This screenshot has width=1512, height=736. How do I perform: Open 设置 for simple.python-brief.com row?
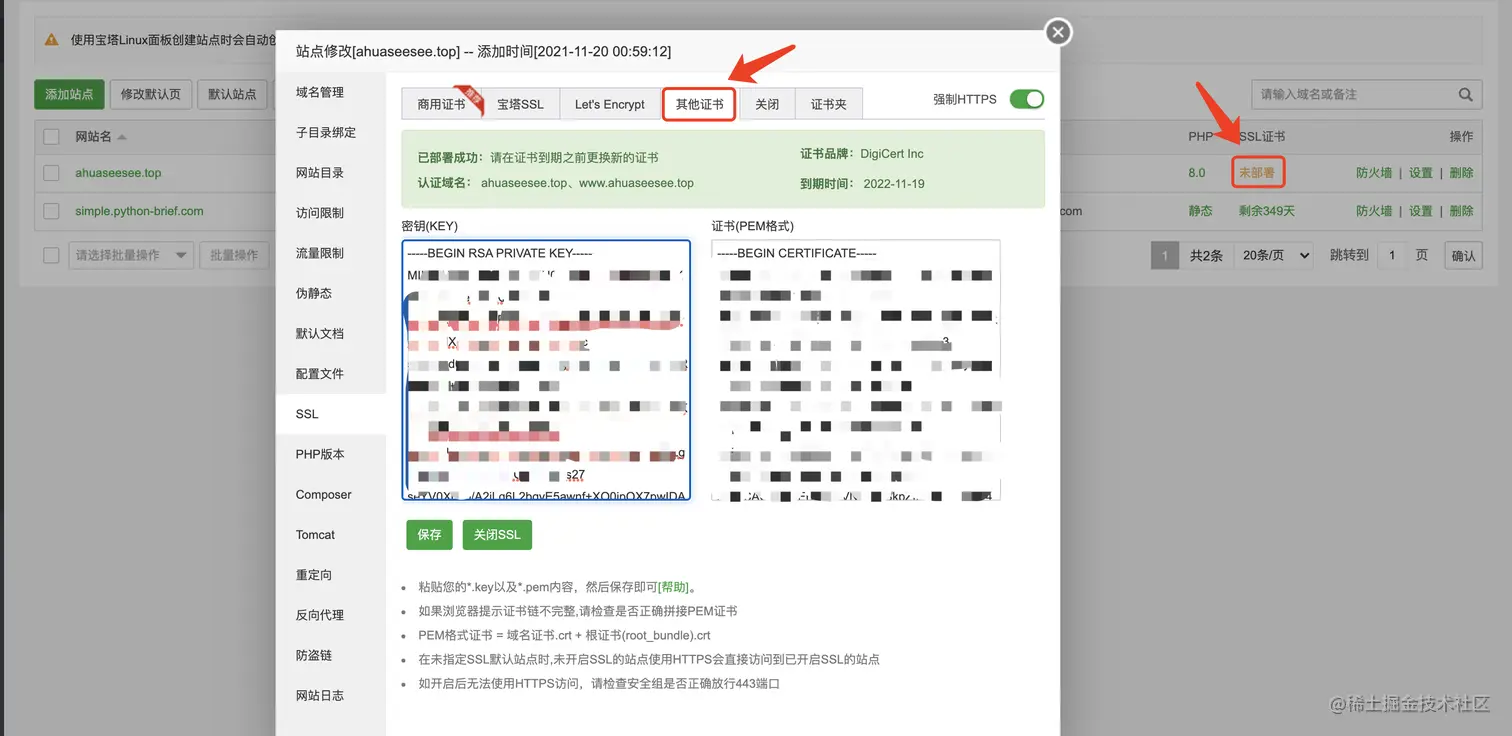tap(1421, 211)
